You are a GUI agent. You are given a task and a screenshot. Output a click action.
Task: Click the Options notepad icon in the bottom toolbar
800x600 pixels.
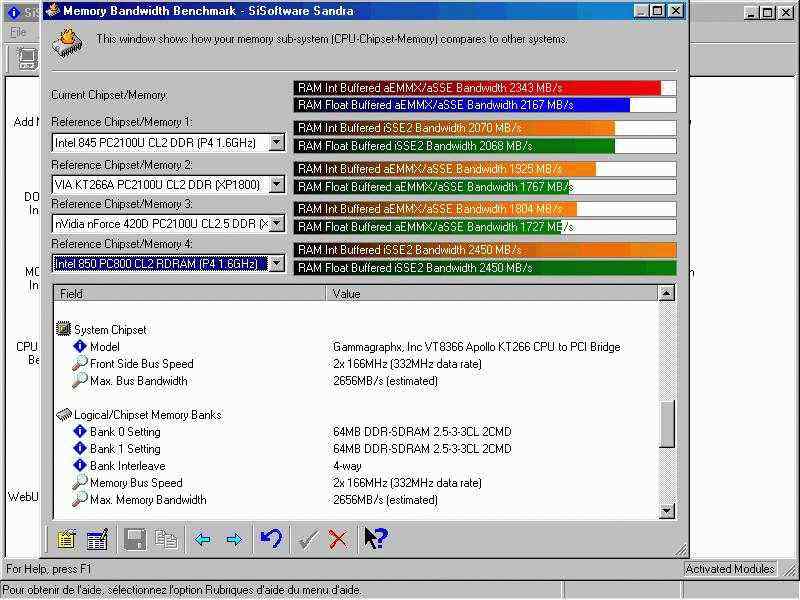(x=66, y=539)
